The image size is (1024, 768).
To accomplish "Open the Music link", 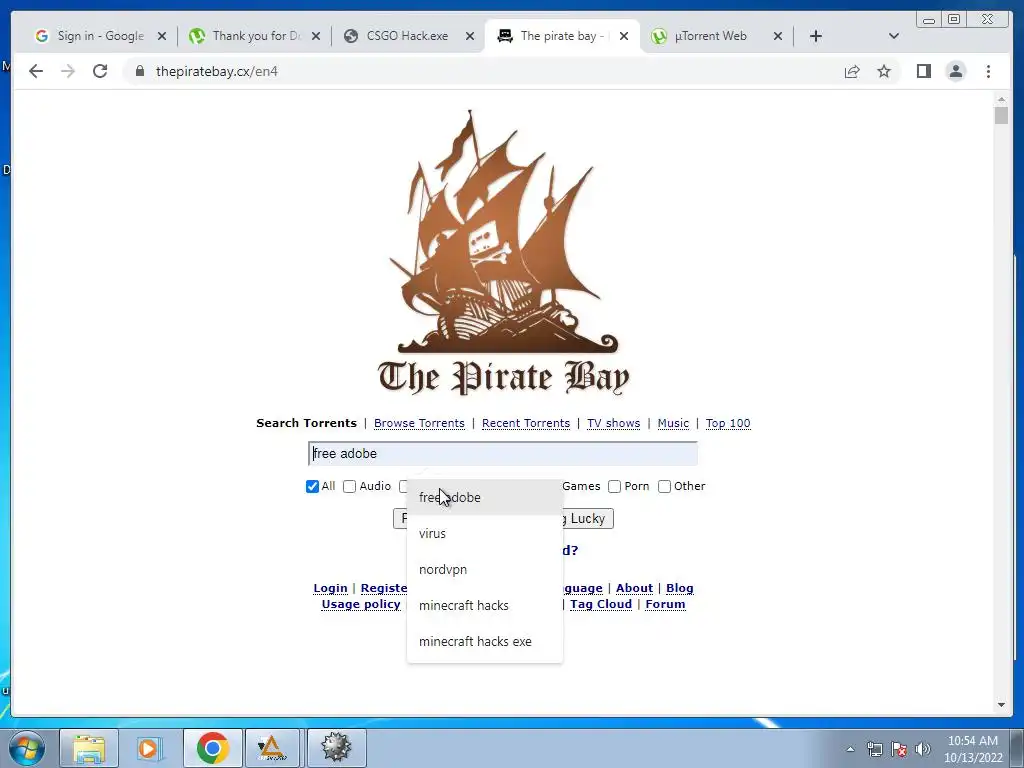I will click(673, 423).
